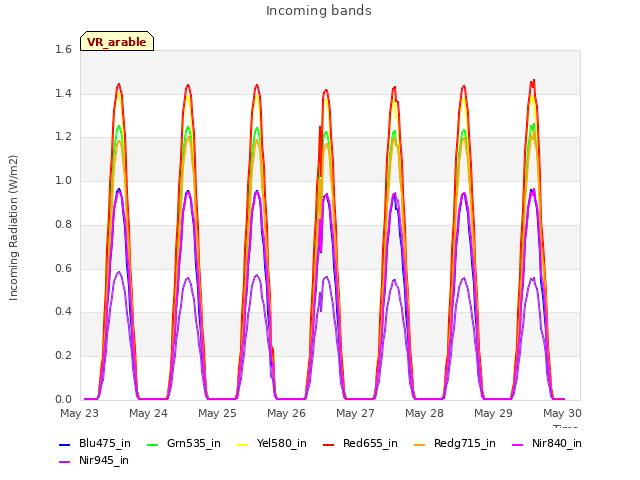Click the red Red655_in color marker
The image size is (640, 480).
[x=329, y=444]
